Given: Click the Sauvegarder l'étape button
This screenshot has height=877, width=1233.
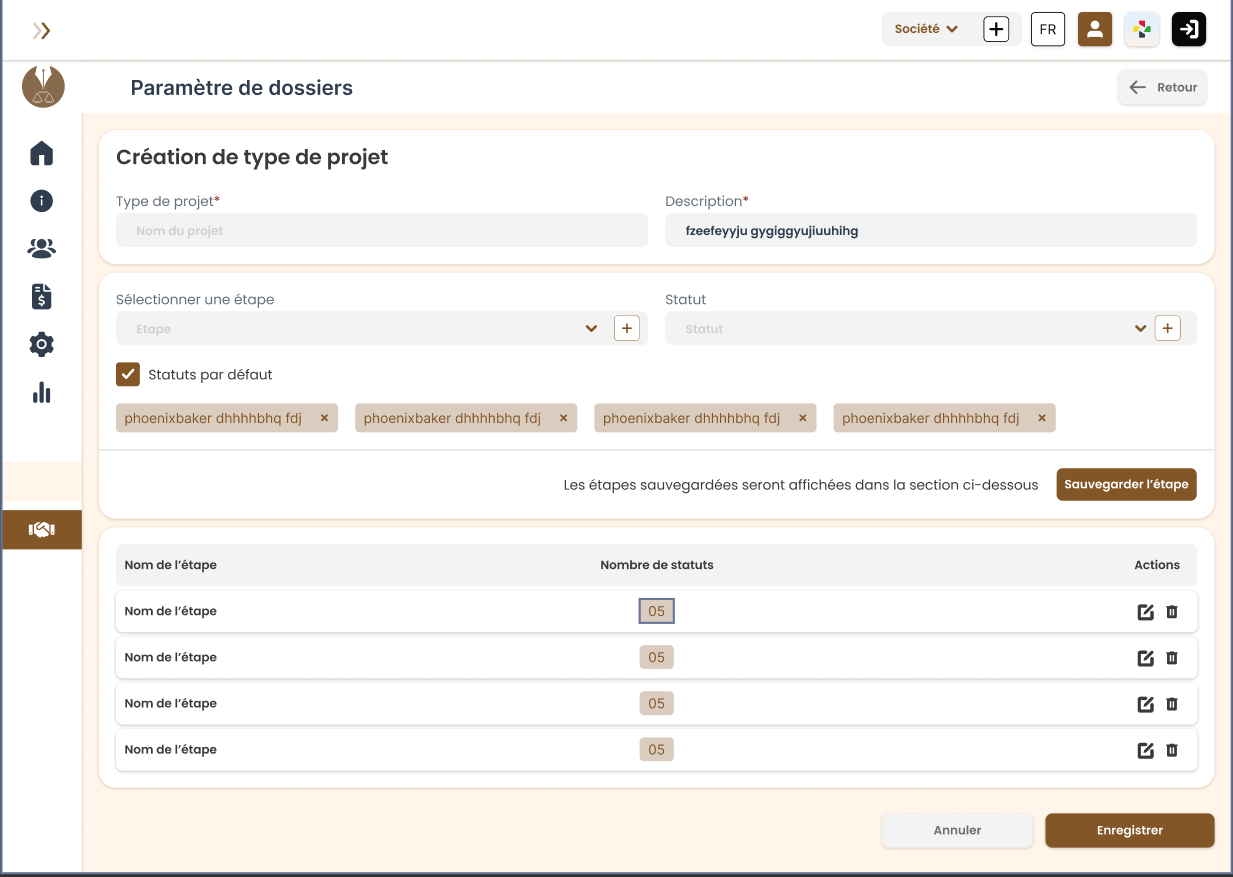Looking at the screenshot, I should (1126, 484).
